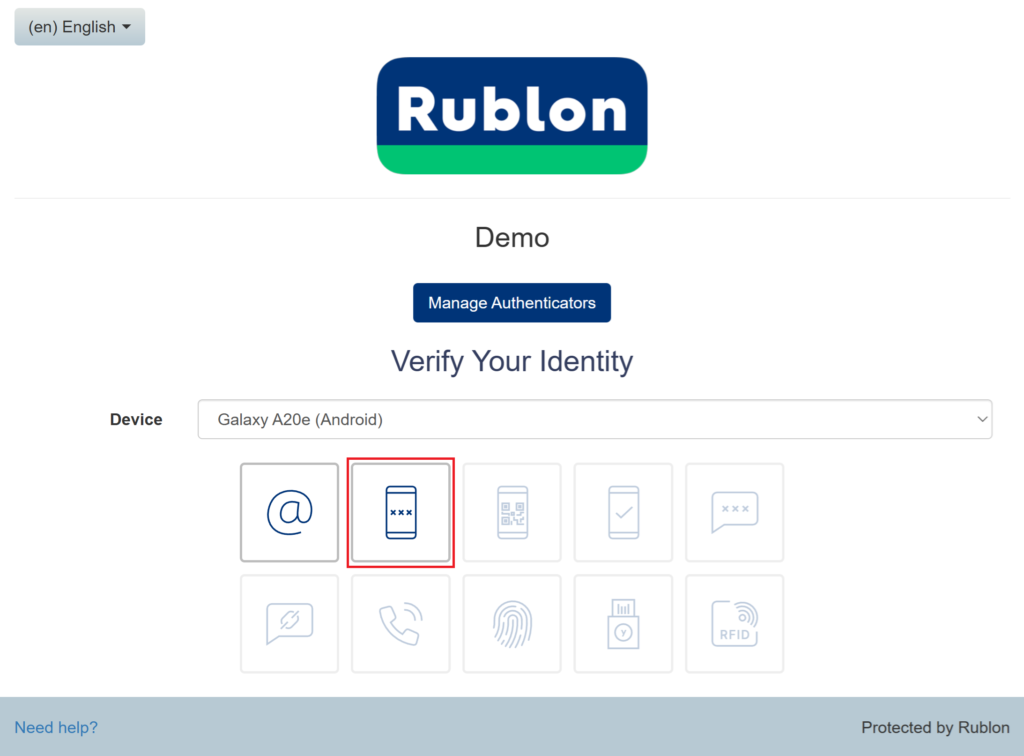Image resolution: width=1024 pixels, height=756 pixels.
Task: Click the Verify Your Identity heading
Action: 511,361
